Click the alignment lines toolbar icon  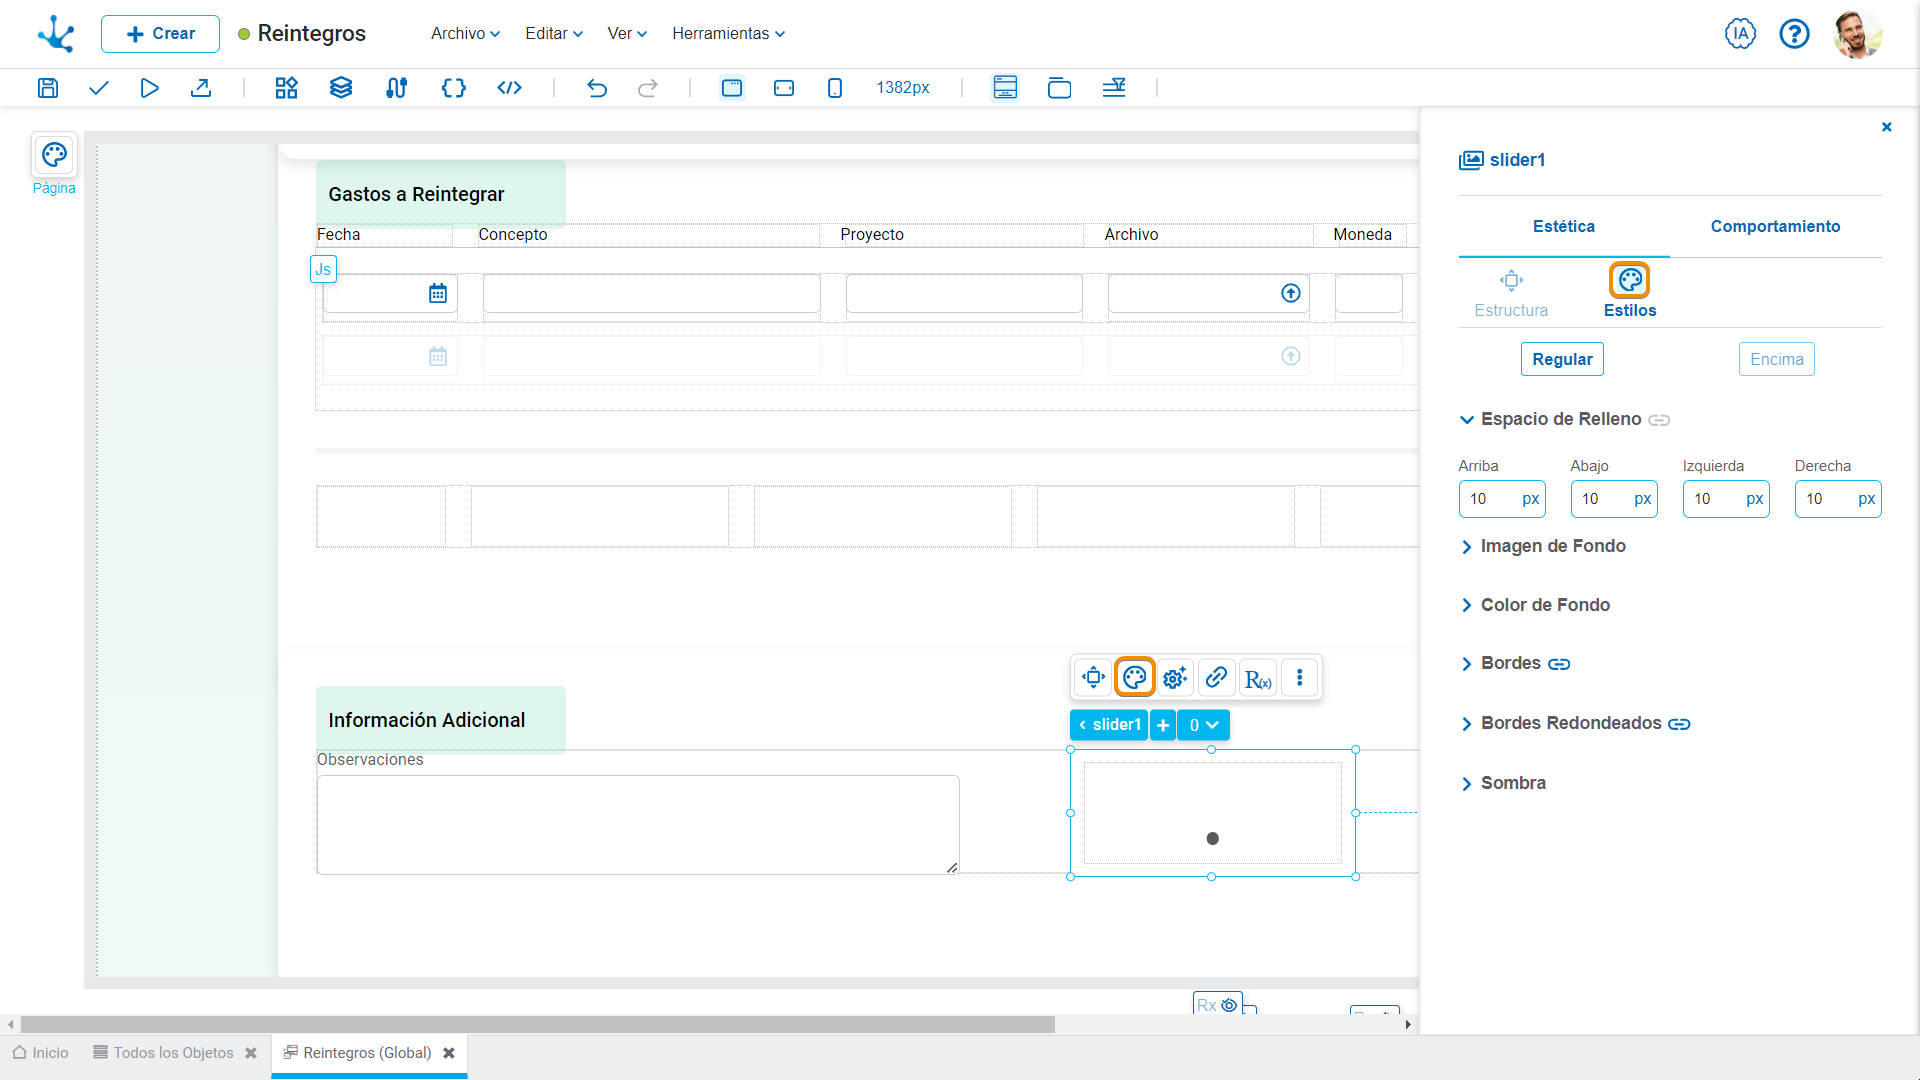tap(1114, 88)
